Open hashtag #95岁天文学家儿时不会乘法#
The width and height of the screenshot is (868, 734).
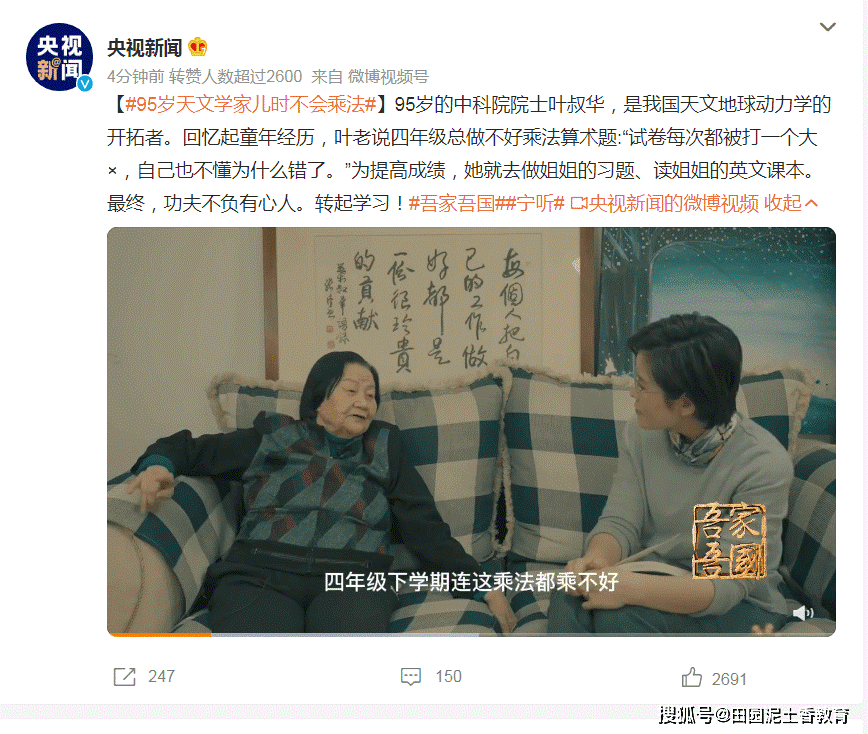tap(251, 104)
